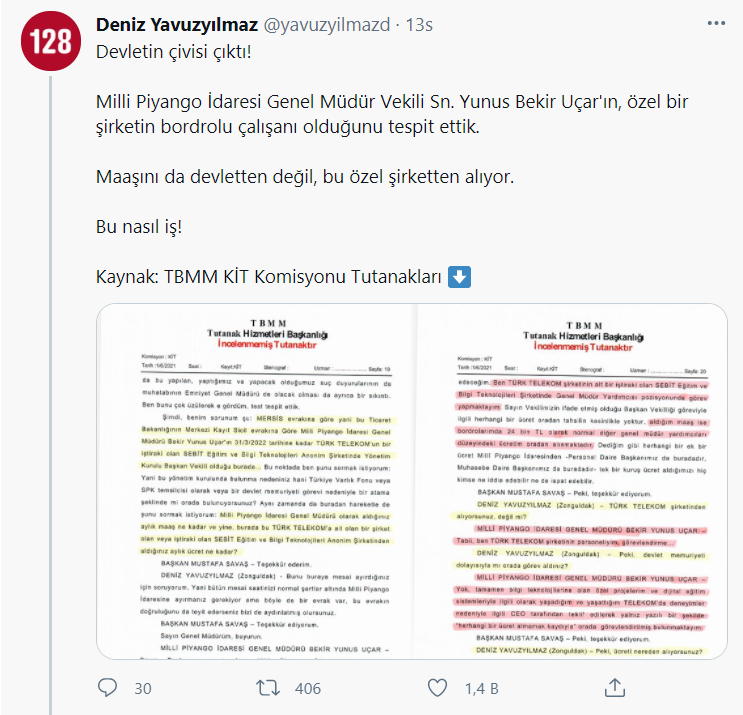Click the red highlighted passage in right page
743x715 pixels.
pyautogui.click(x=582, y=413)
